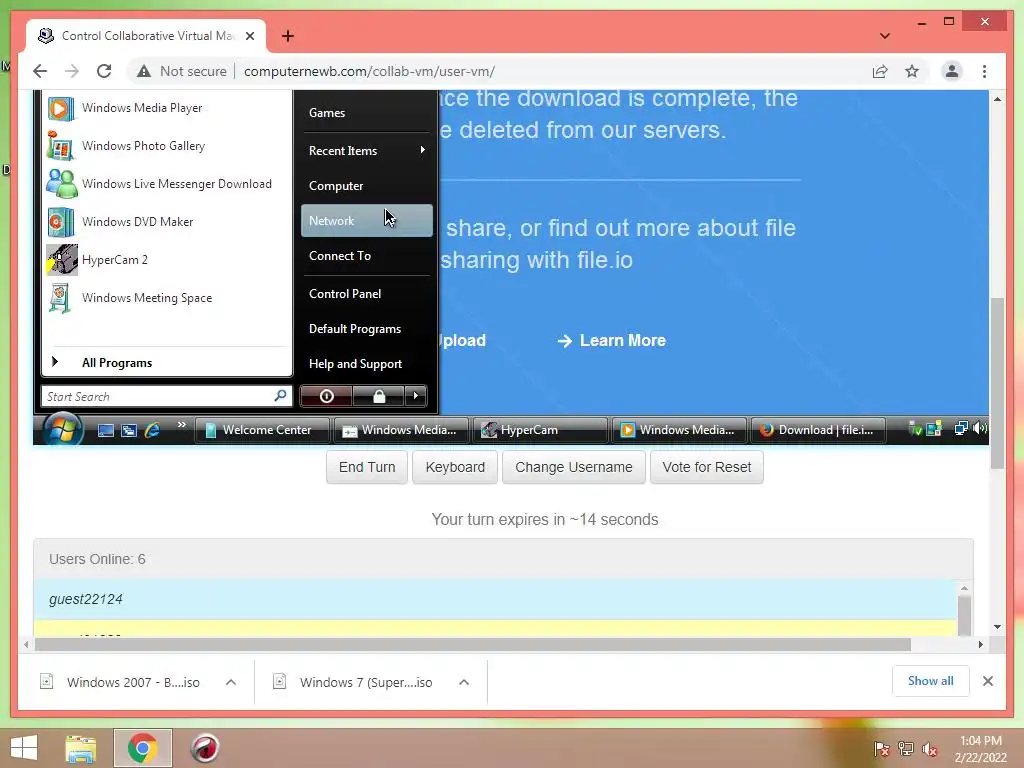1024x768 pixels.
Task: Open File Explorer on host taskbar
Action: tap(81, 748)
